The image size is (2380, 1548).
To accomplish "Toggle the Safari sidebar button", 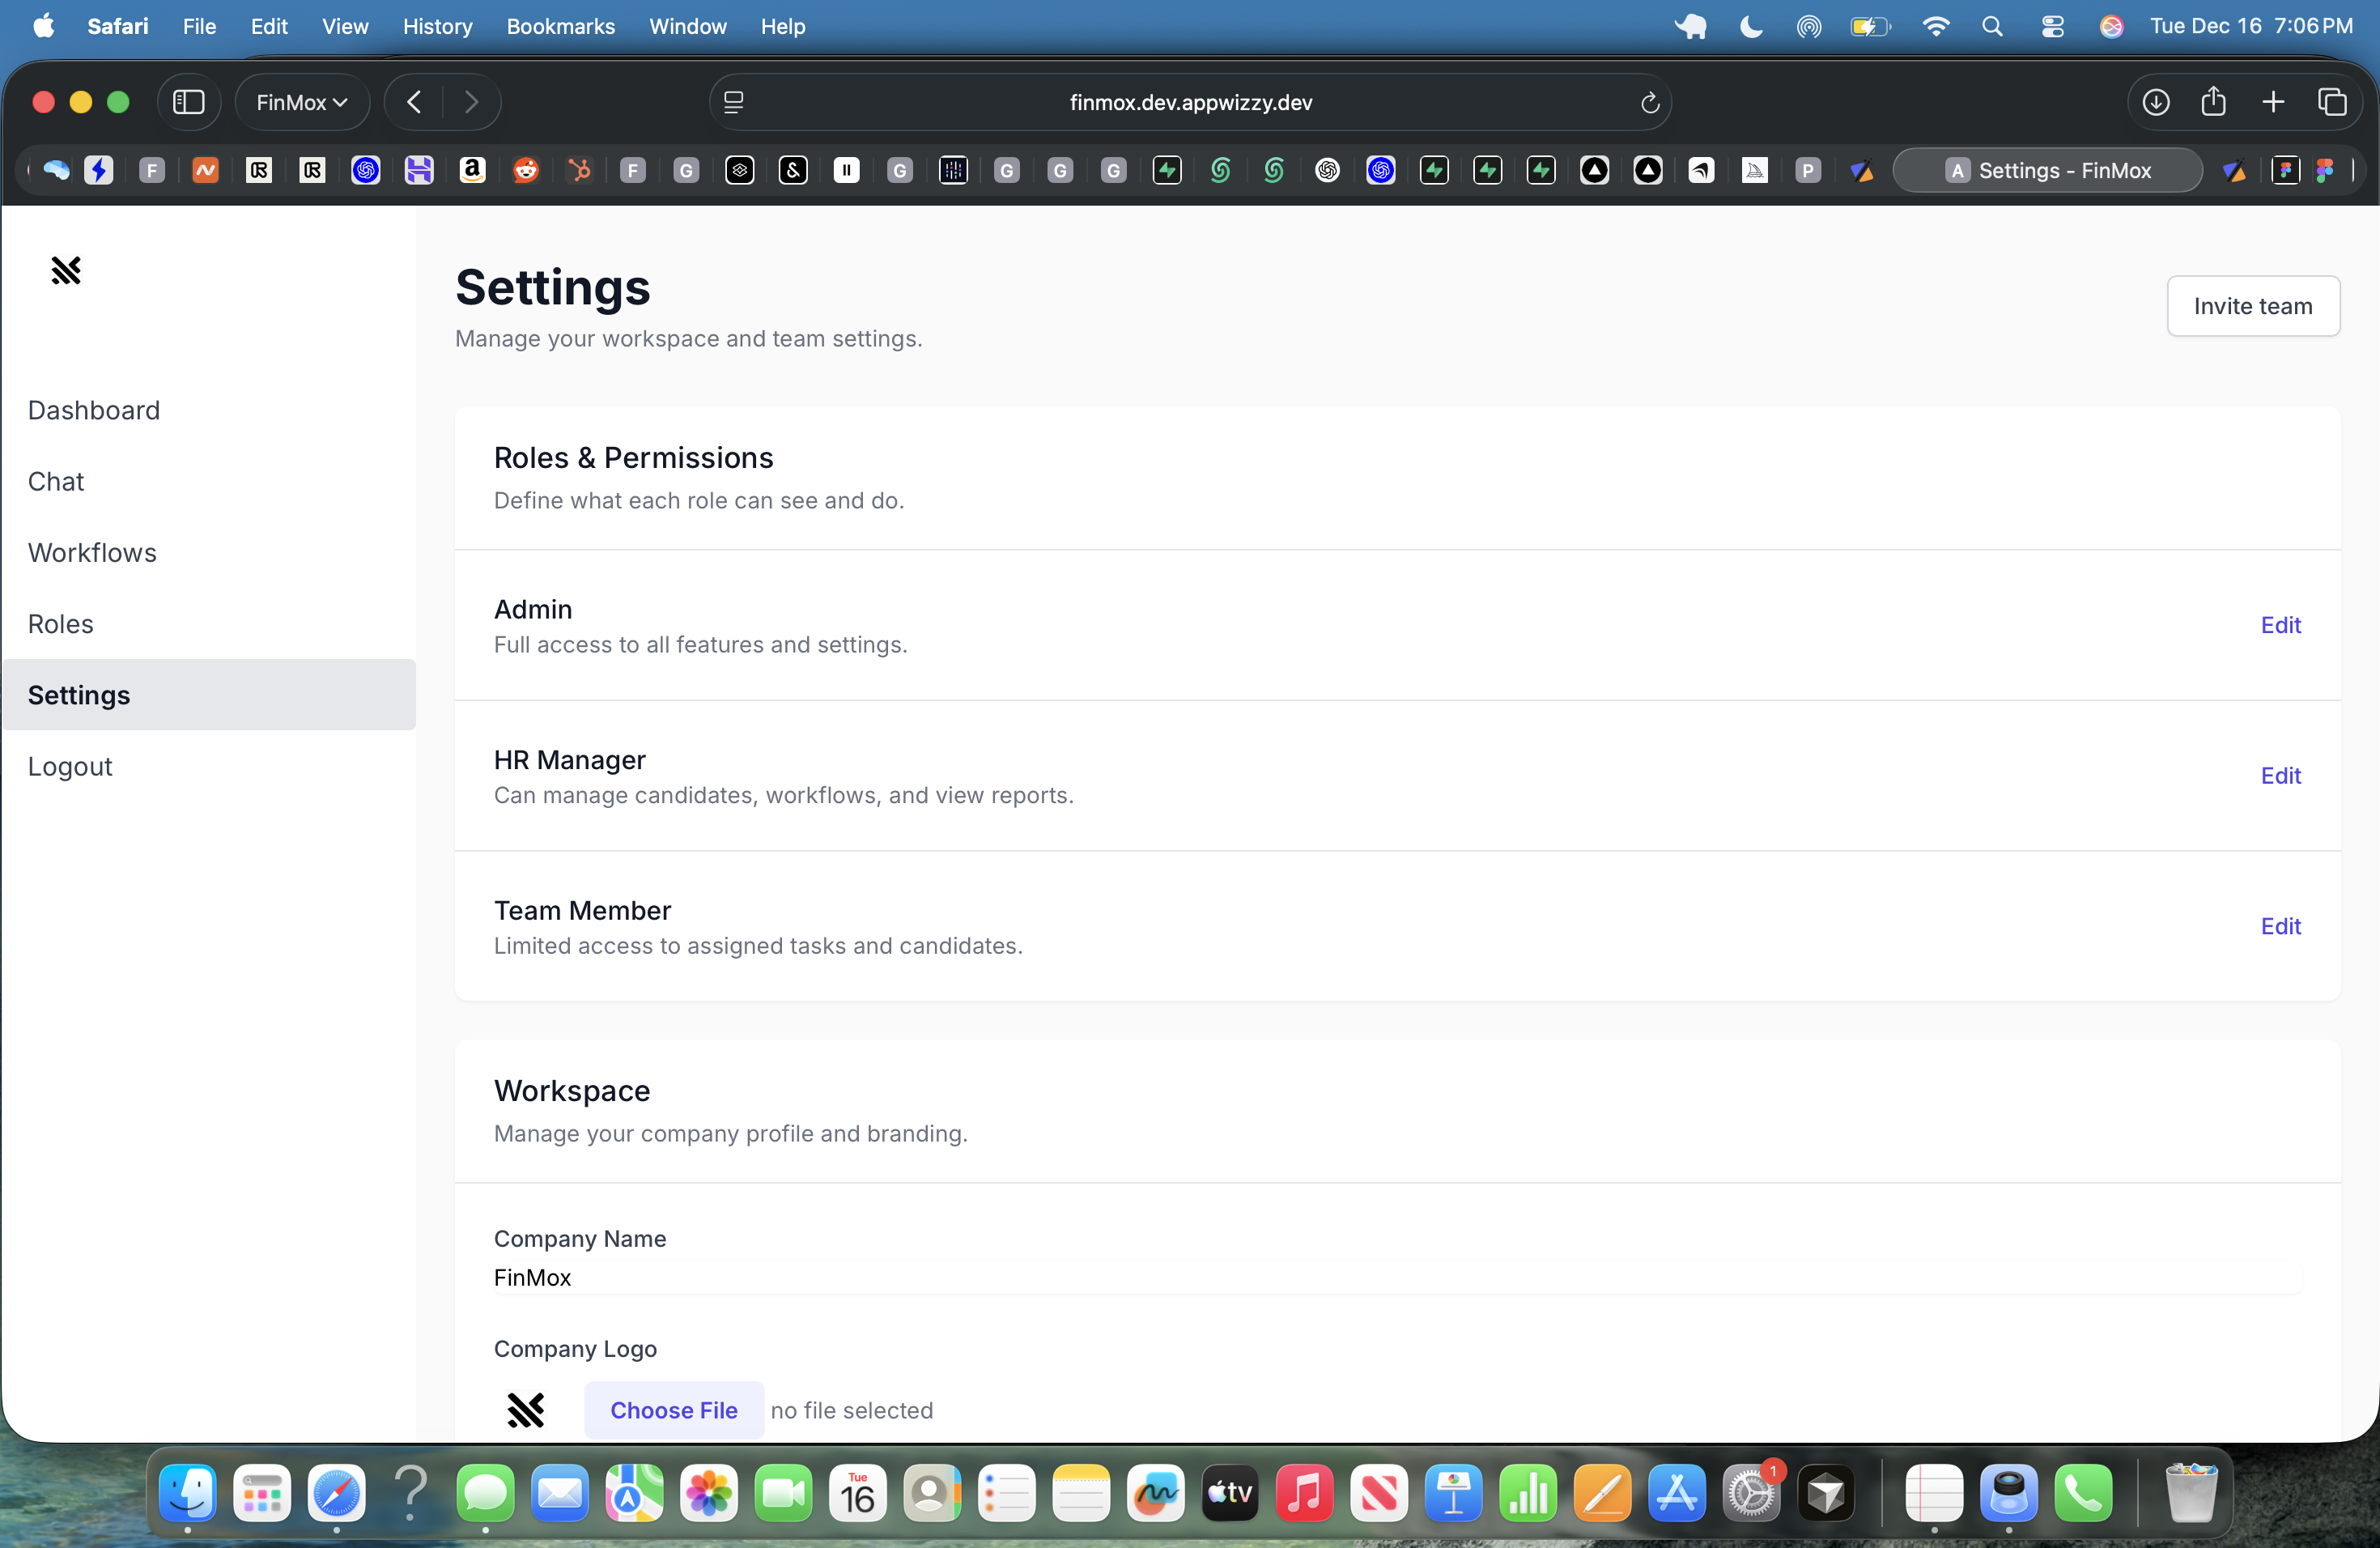I will tap(189, 102).
